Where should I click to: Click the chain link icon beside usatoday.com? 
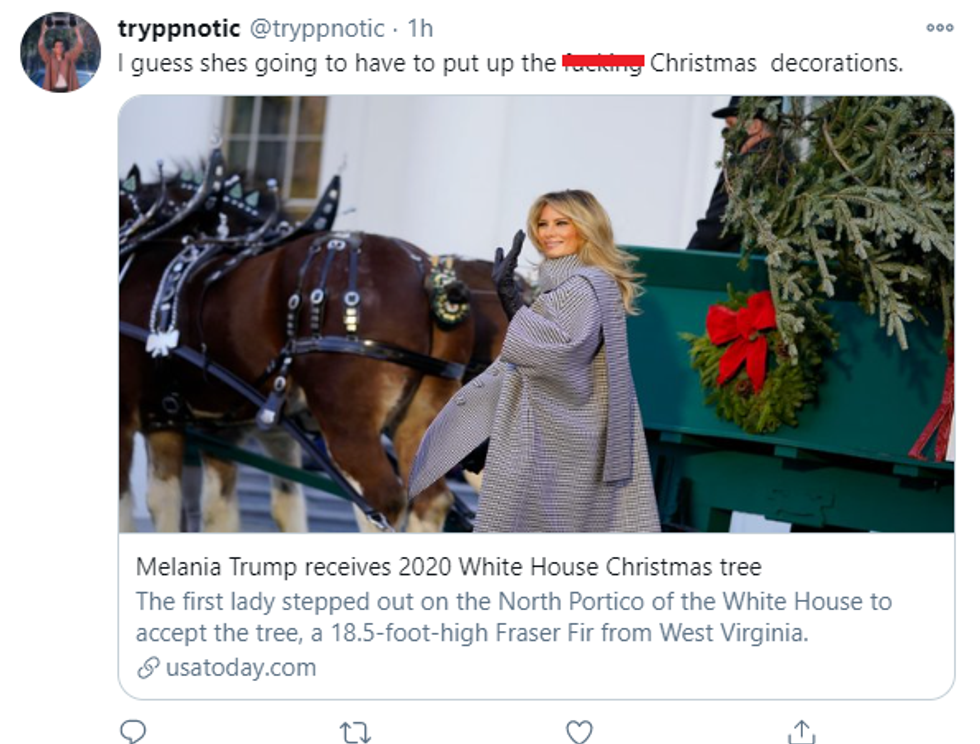(148, 668)
